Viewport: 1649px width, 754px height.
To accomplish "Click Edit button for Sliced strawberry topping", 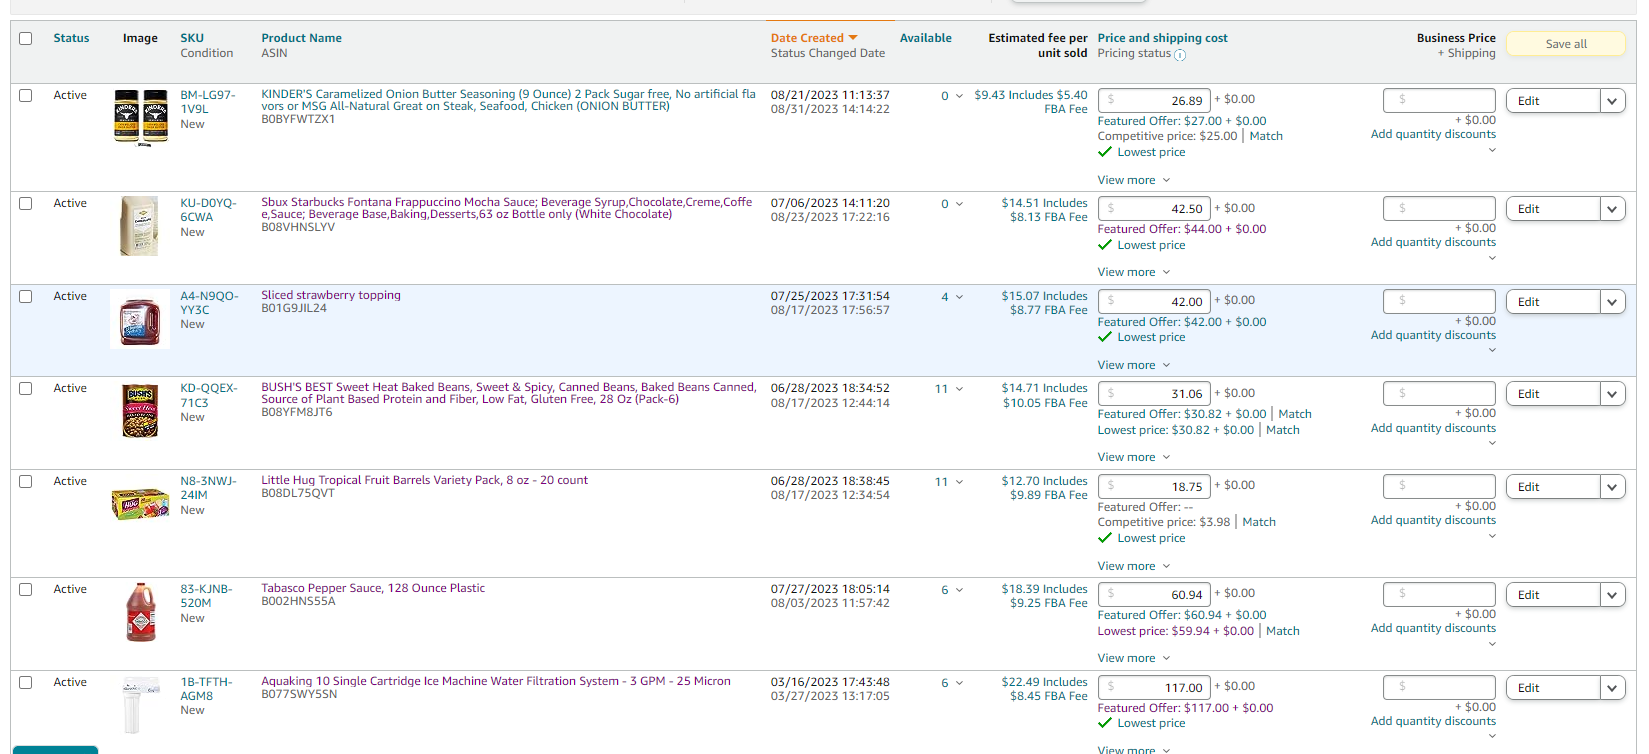I will pyautogui.click(x=1553, y=302).
